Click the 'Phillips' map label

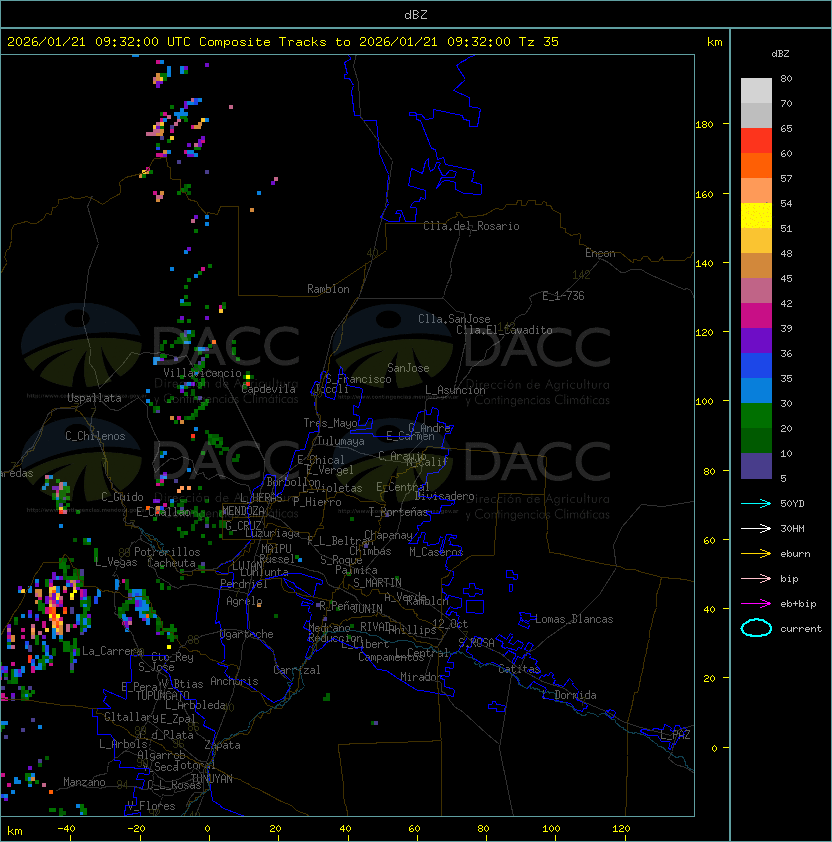click(x=412, y=629)
